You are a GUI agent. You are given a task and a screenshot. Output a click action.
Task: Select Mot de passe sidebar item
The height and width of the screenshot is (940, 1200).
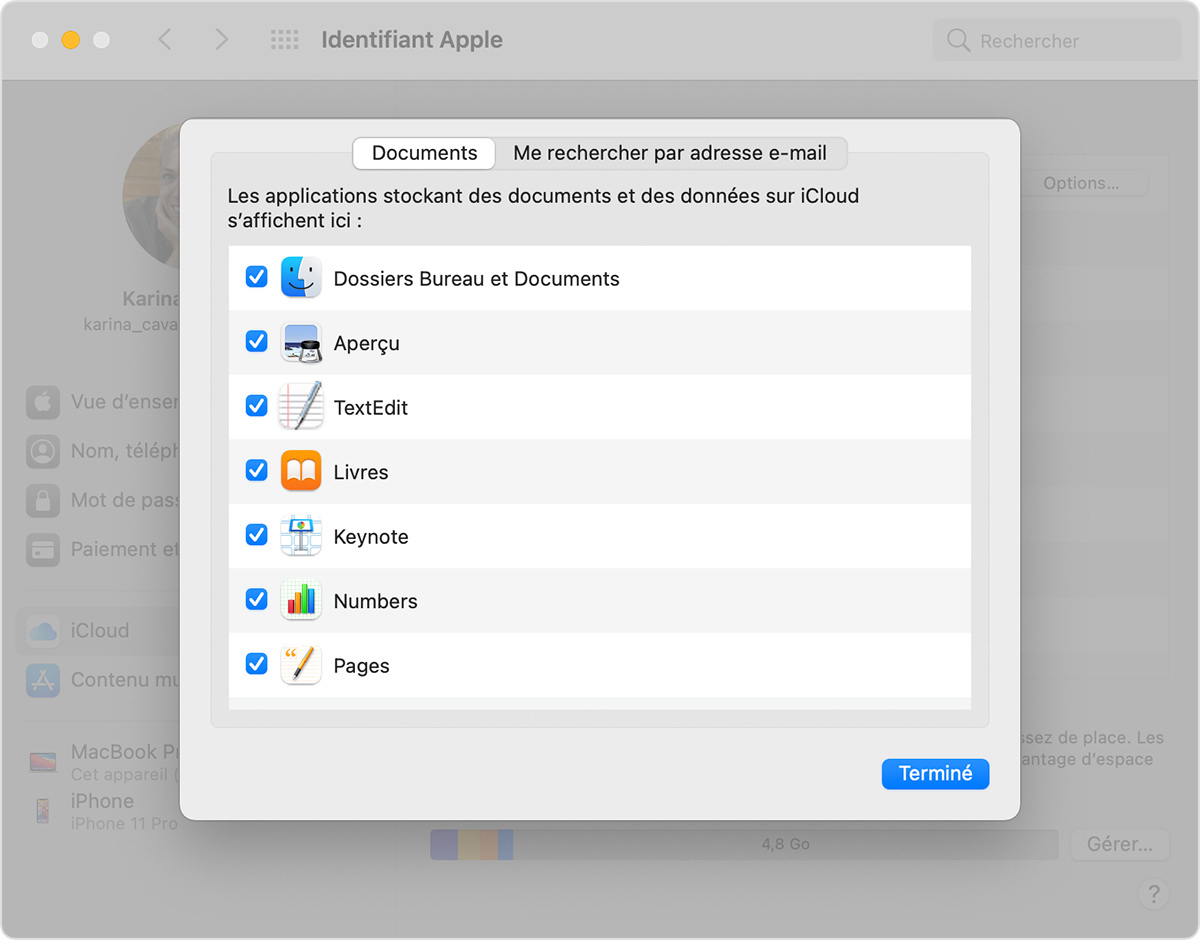tap(100, 501)
